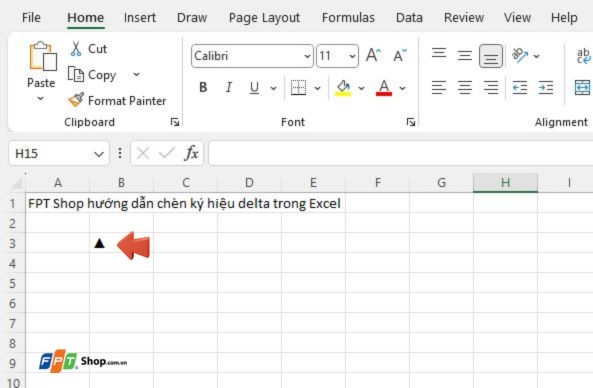Select column B header
This screenshot has width=593, height=388.
(121, 183)
